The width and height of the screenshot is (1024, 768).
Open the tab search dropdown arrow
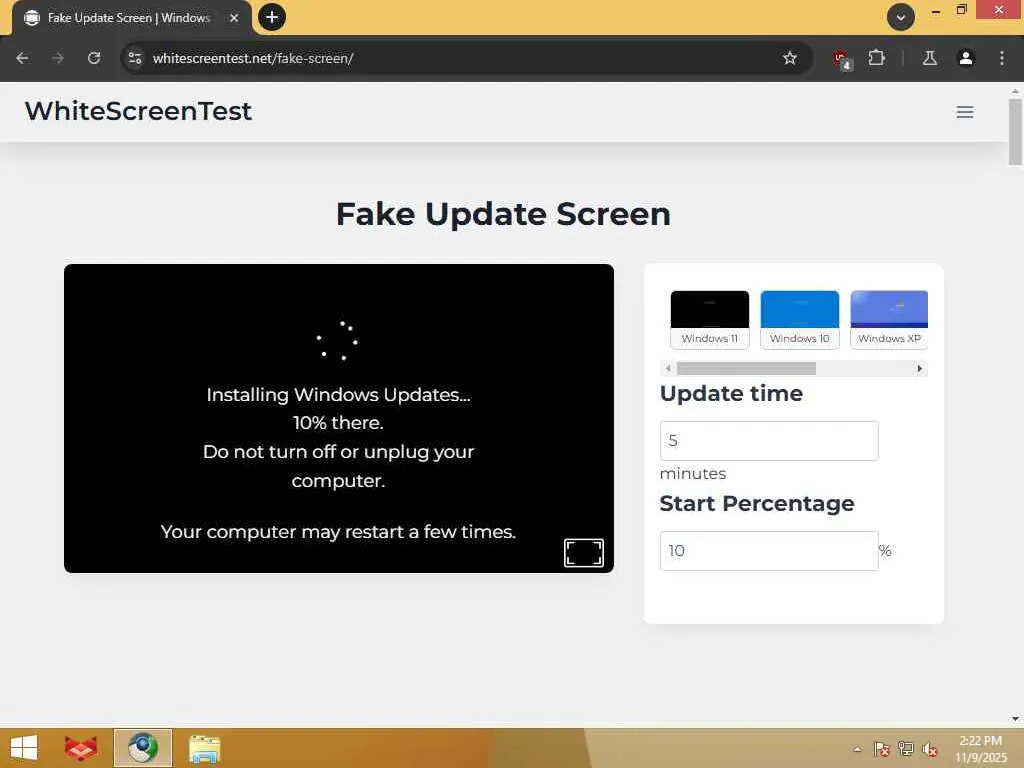click(901, 17)
